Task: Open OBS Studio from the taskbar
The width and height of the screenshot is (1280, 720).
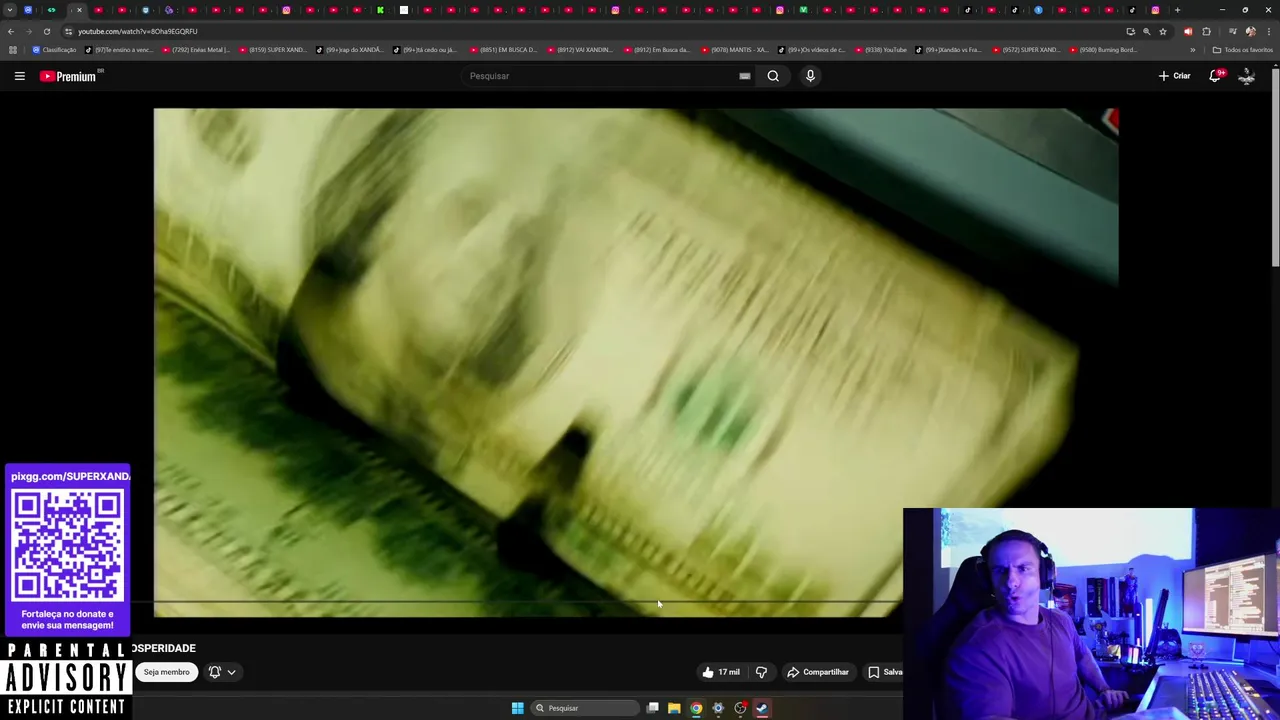Action: point(740,708)
